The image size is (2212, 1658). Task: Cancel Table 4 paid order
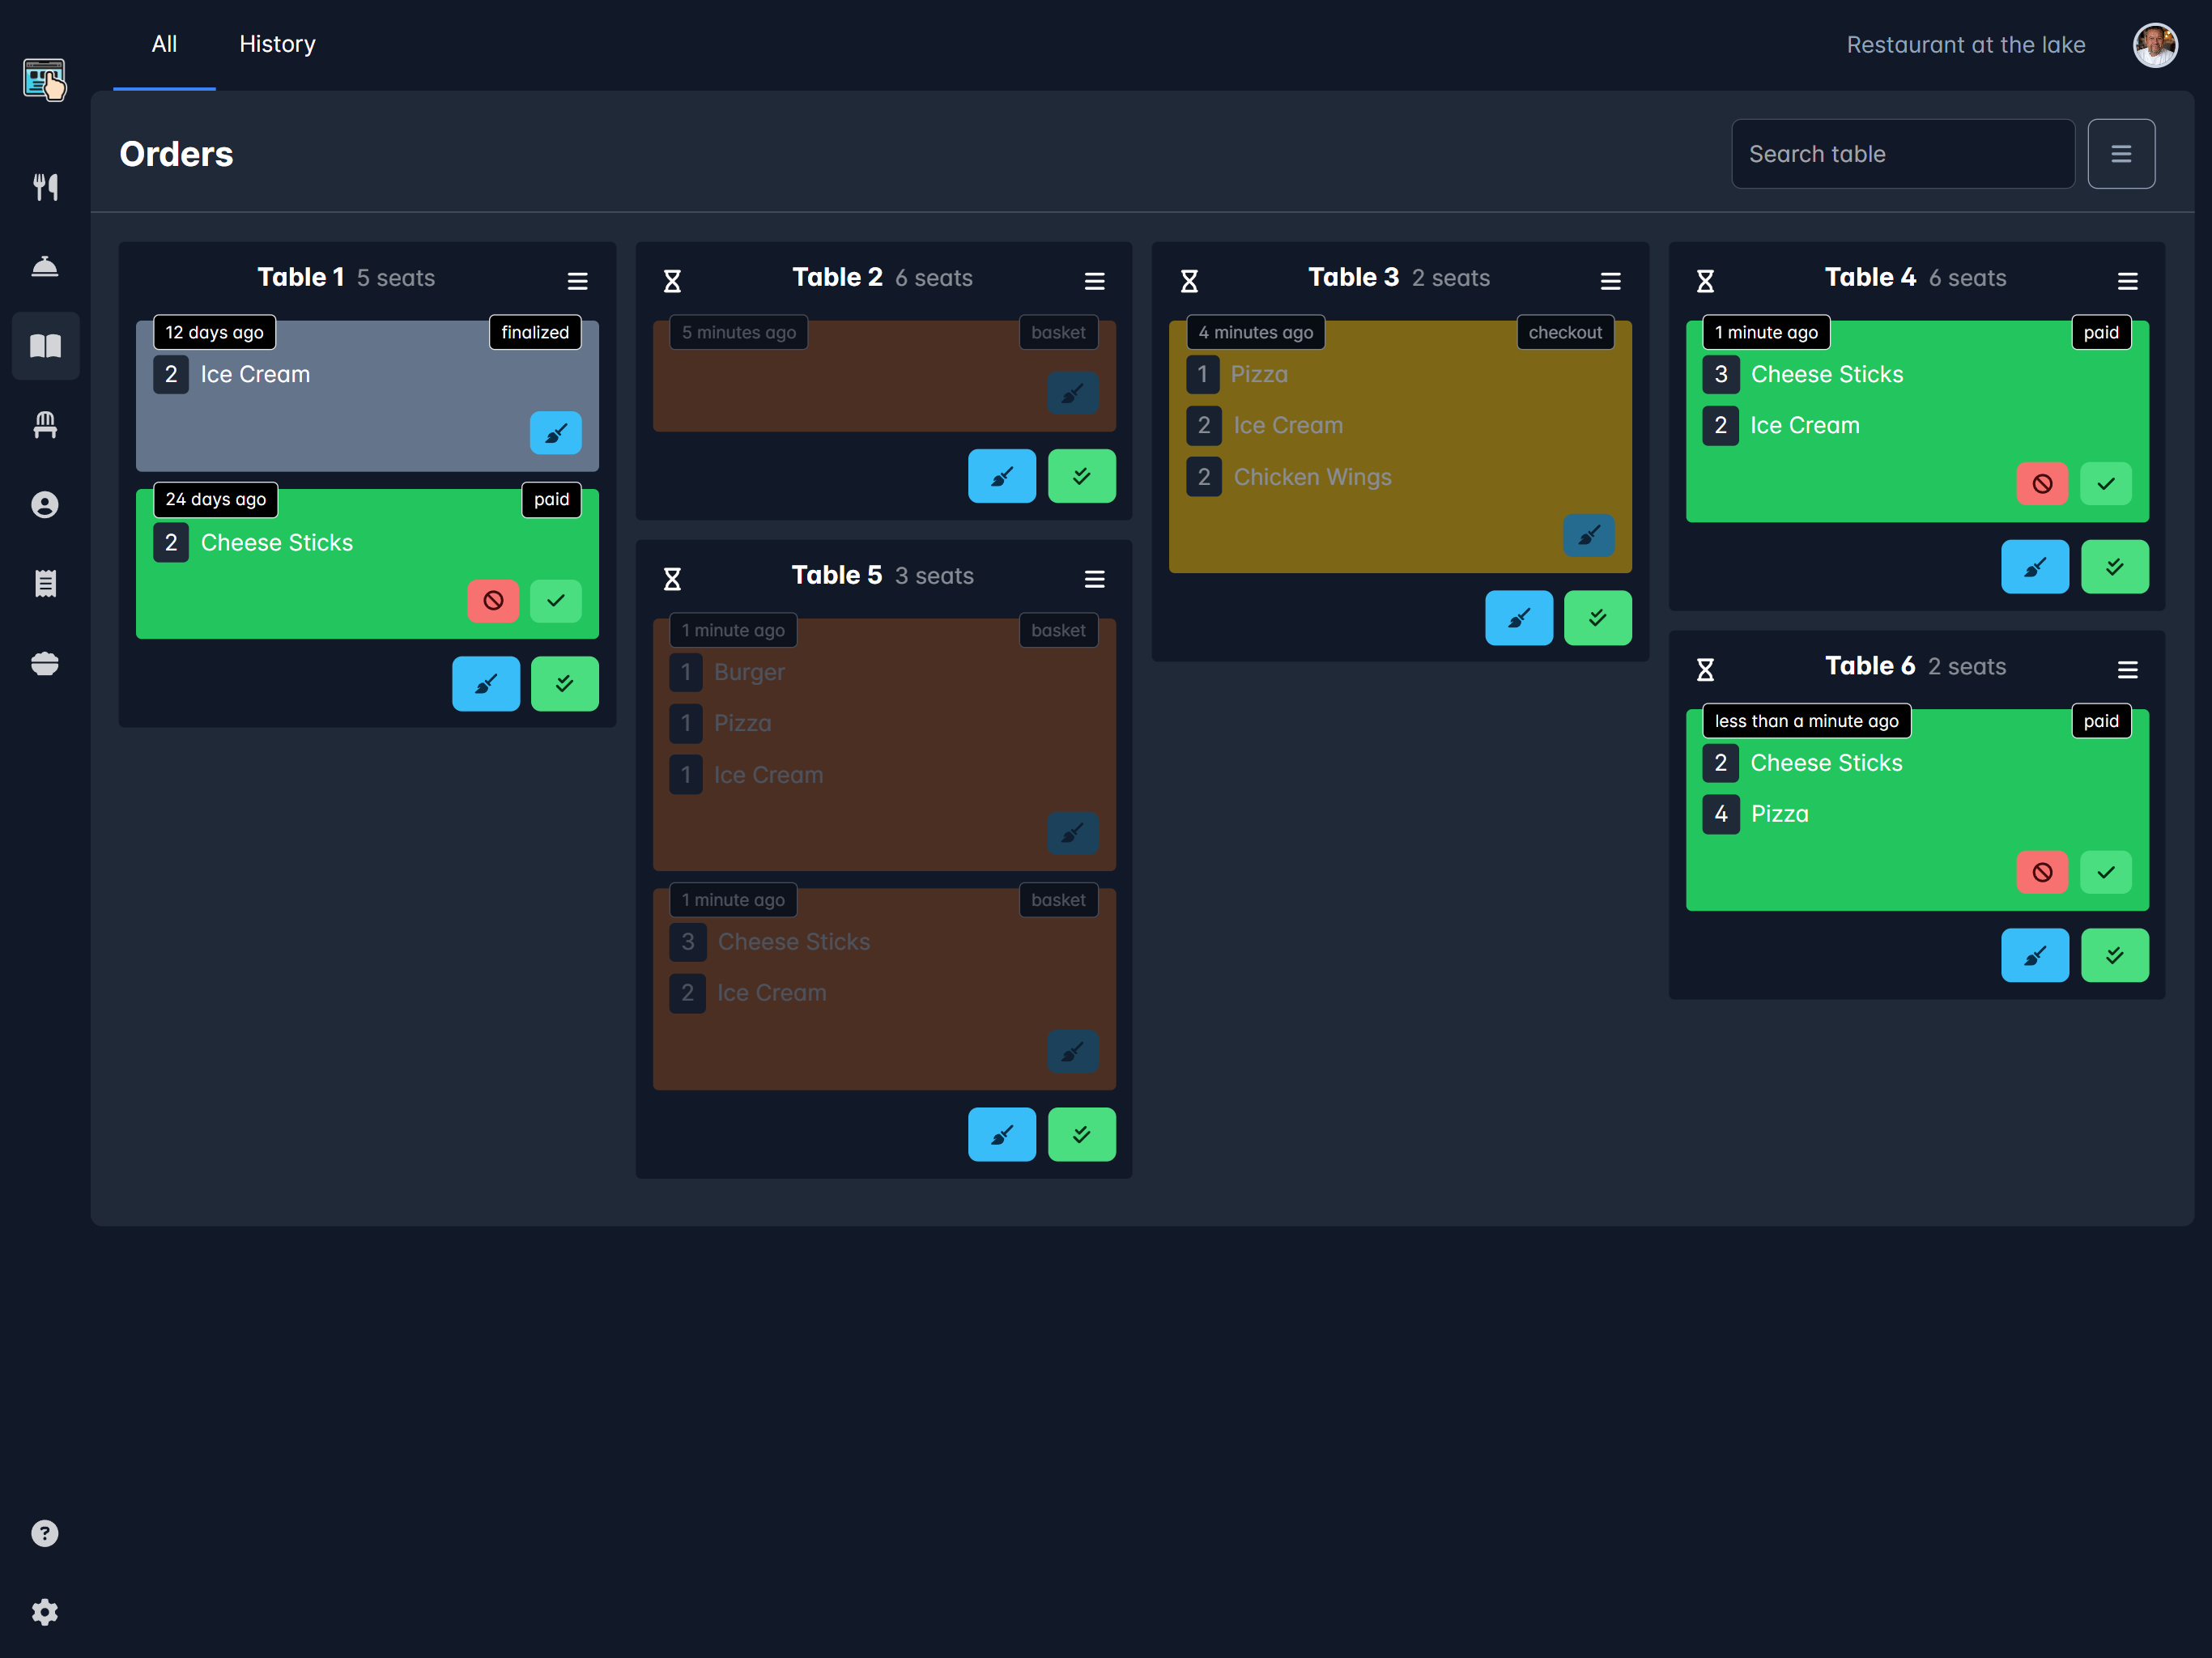2042,484
